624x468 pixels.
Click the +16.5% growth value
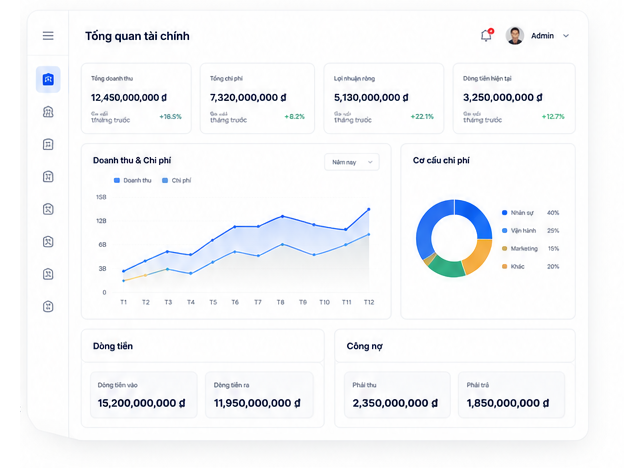(170, 117)
